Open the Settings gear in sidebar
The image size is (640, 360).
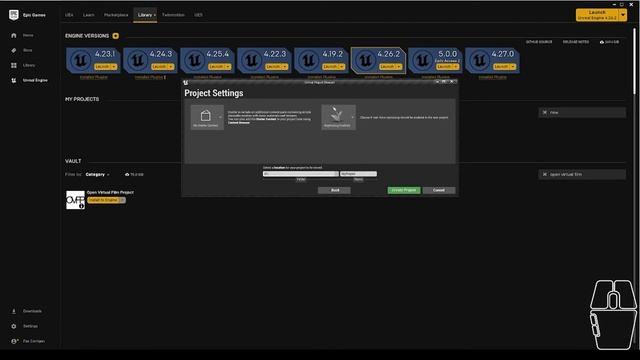click(14, 326)
